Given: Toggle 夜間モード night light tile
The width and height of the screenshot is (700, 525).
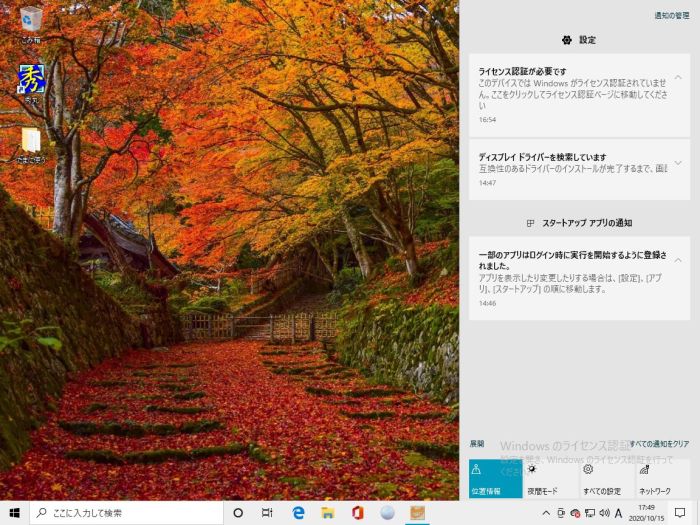Looking at the screenshot, I should (x=551, y=479).
